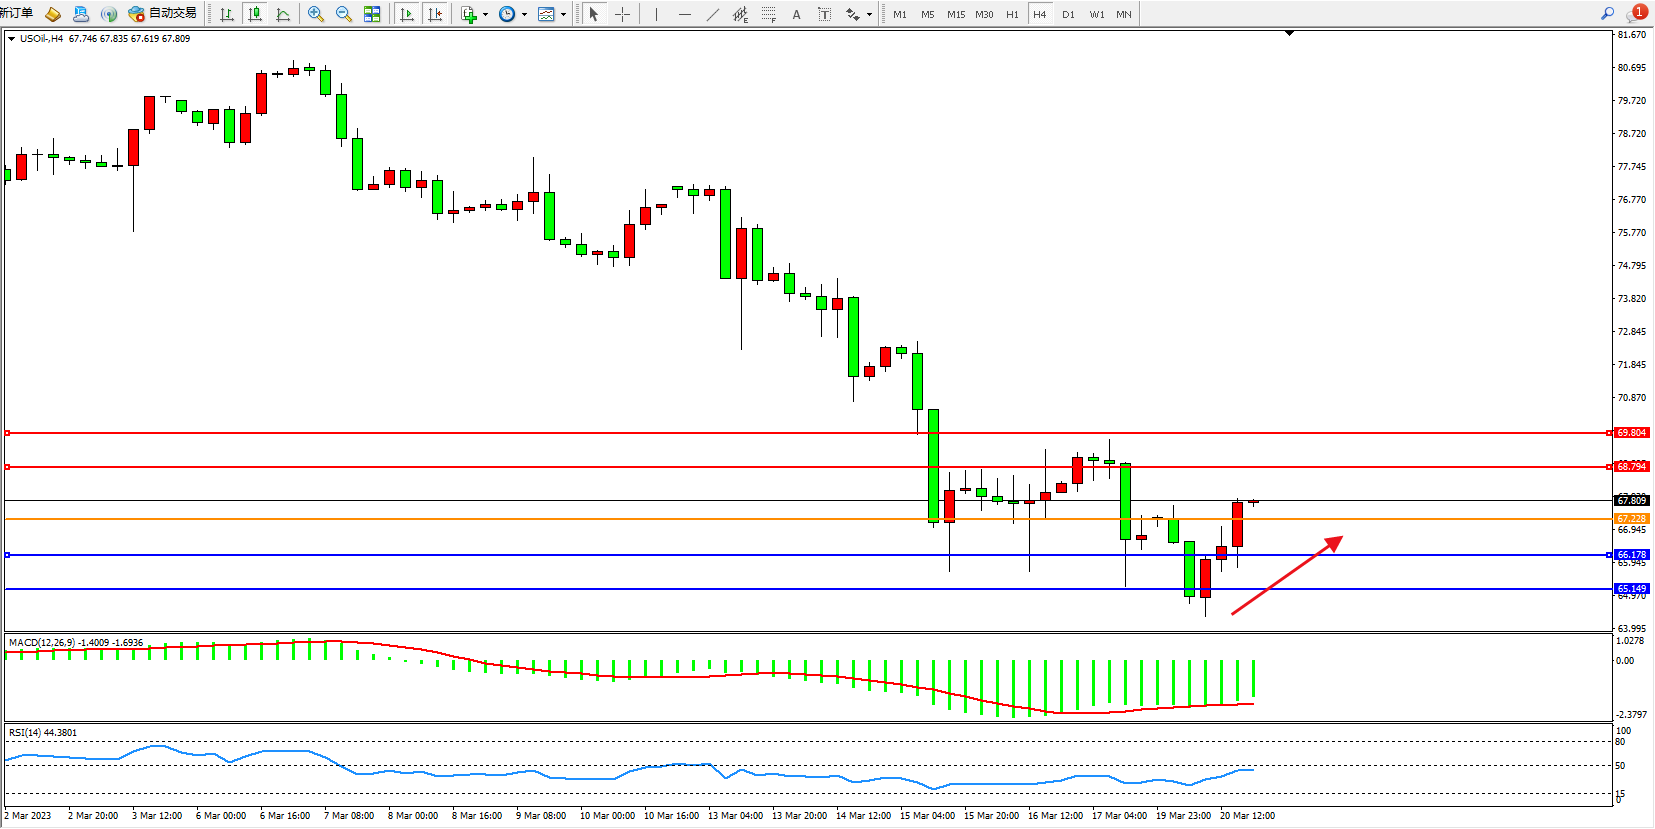Click the Zoom Out magnifier icon
The width and height of the screenshot is (1655, 829).
click(344, 14)
